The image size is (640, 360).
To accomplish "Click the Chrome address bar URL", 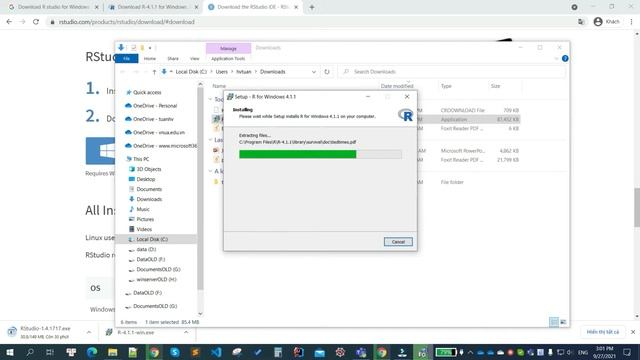I will (127, 22).
